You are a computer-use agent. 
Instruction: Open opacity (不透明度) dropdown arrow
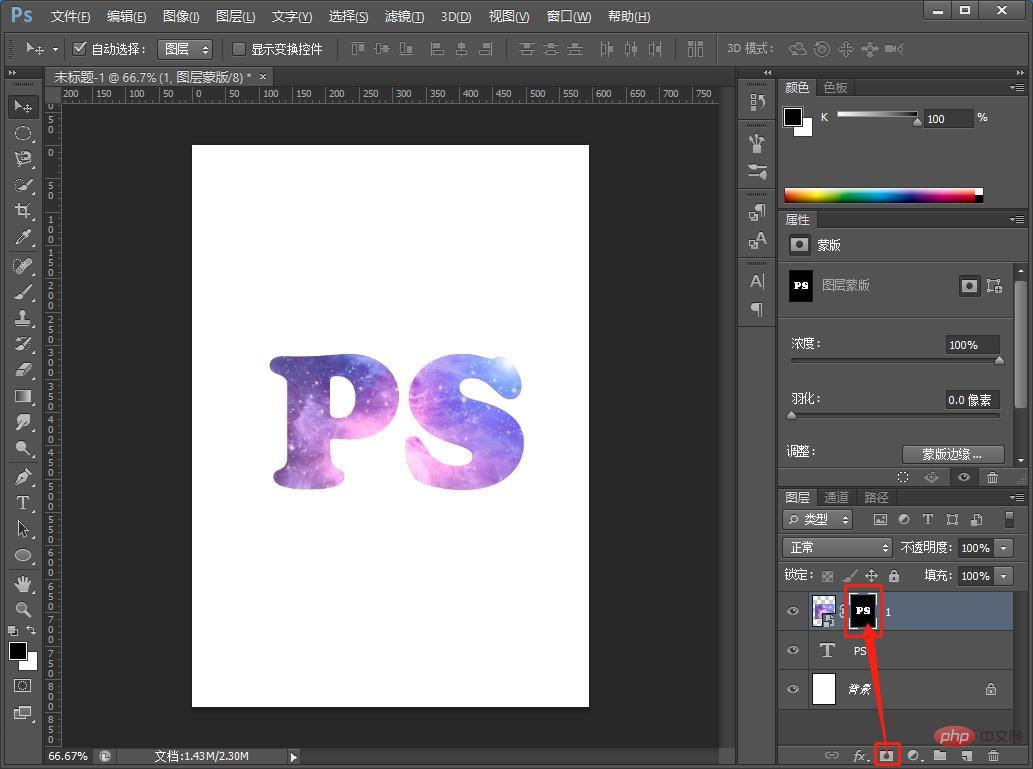(x=1004, y=548)
